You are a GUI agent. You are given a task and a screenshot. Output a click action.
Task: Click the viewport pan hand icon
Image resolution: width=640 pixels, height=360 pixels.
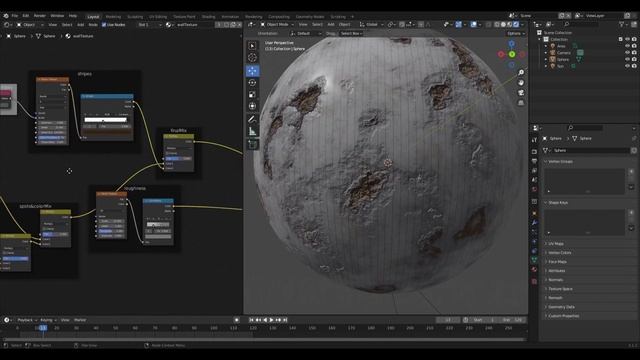tap(521, 83)
